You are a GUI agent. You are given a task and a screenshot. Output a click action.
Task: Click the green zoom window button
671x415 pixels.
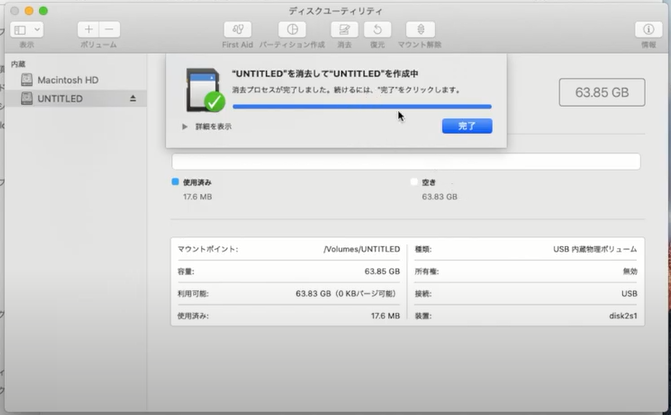coord(43,11)
